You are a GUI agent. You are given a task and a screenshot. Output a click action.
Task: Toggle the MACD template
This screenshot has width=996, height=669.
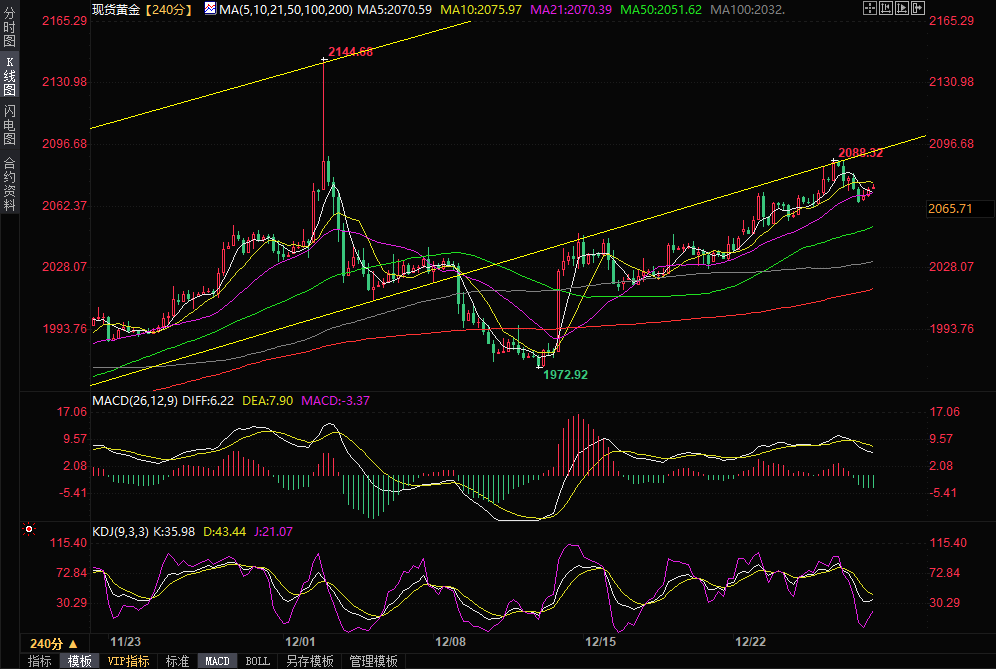click(217, 661)
